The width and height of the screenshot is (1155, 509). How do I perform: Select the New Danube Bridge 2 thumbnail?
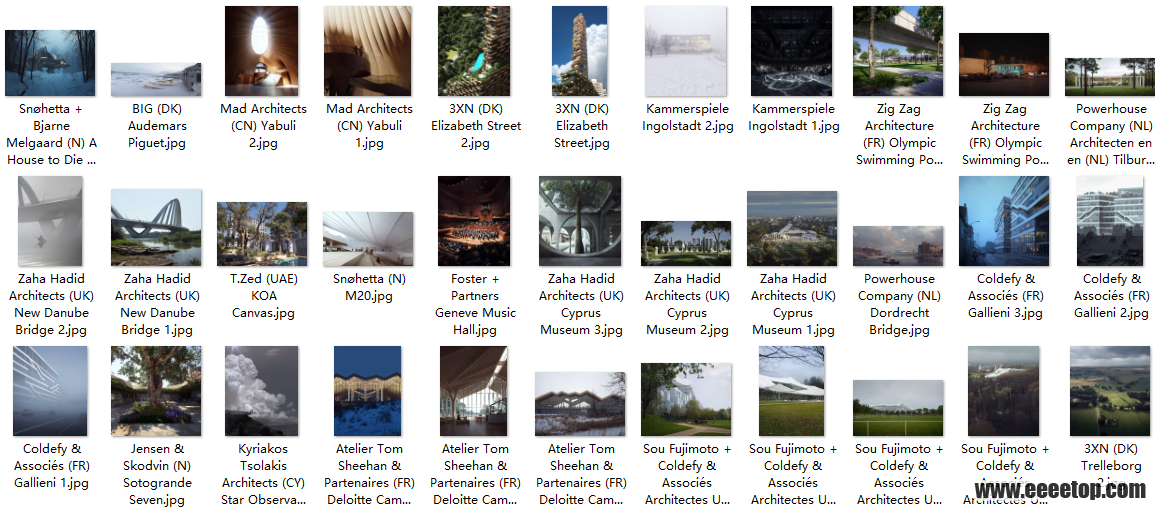50,221
